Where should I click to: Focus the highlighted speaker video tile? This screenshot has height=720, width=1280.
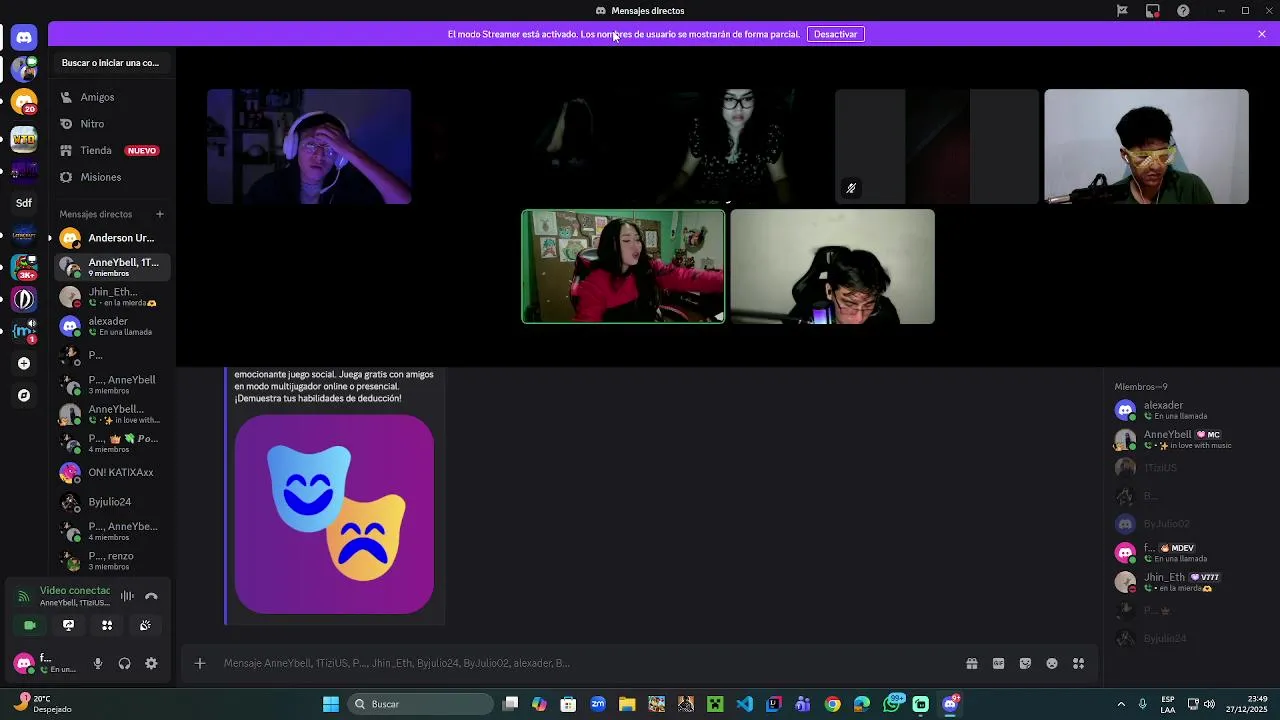623,266
